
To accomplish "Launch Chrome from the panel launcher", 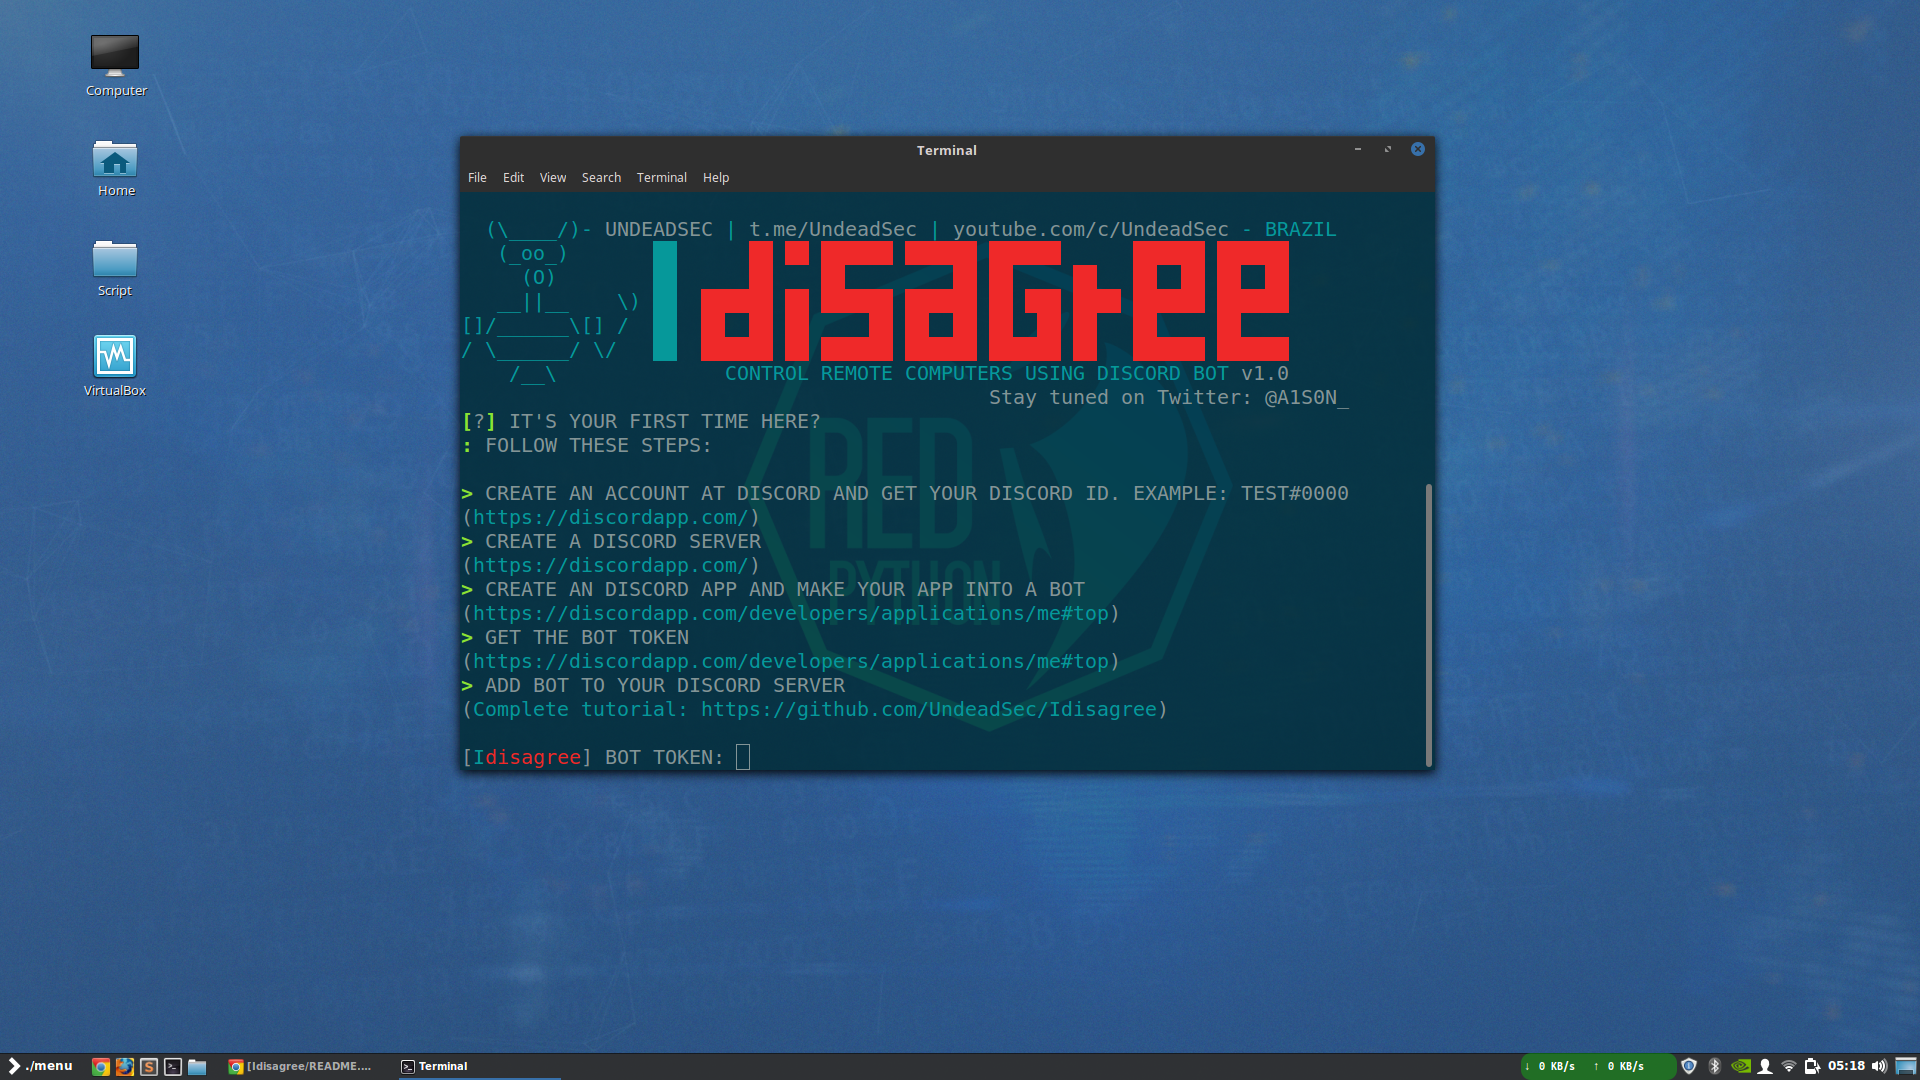I will coord(101,1067).
